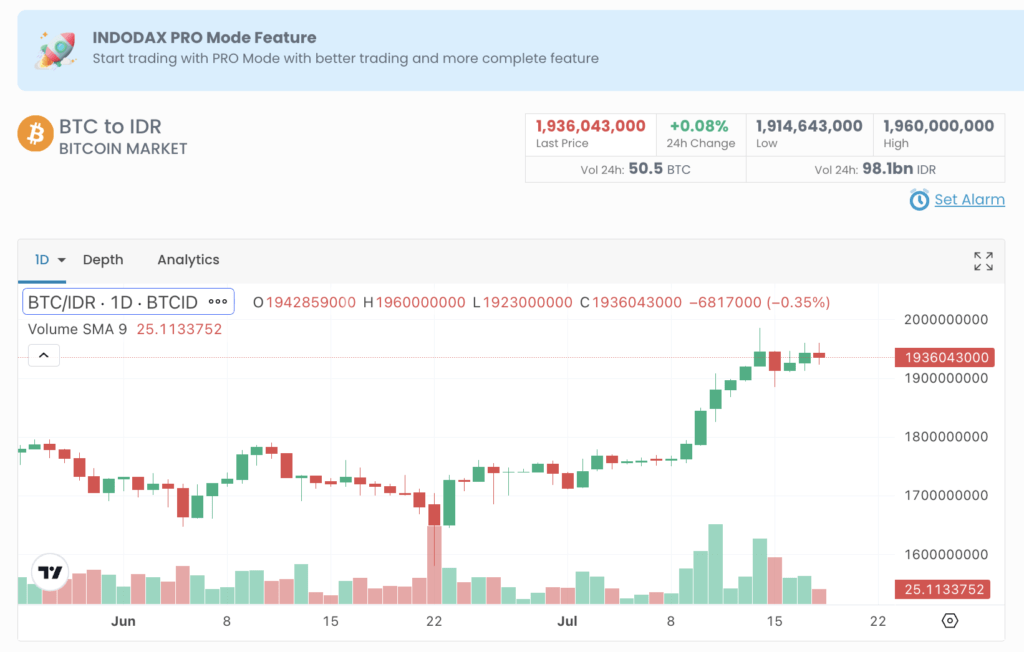The image size is (1024, 652).
Task: Click the Jun date axis label
Action: tap(123, 621)
